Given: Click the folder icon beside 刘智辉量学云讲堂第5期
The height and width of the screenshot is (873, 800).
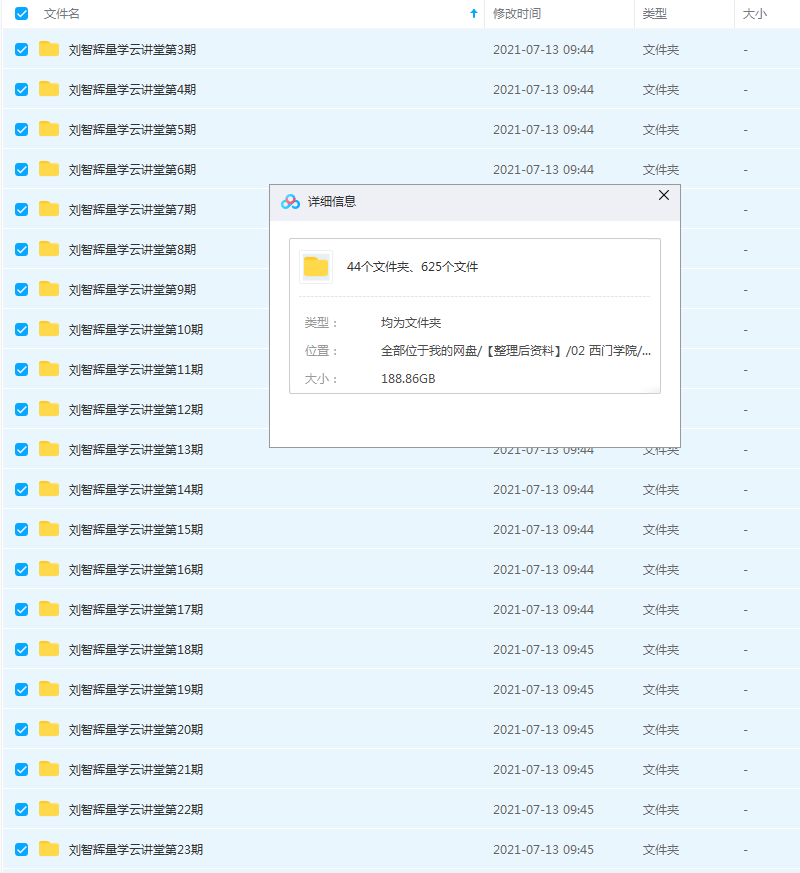Looking at the screenshot, I should [49, 129].
